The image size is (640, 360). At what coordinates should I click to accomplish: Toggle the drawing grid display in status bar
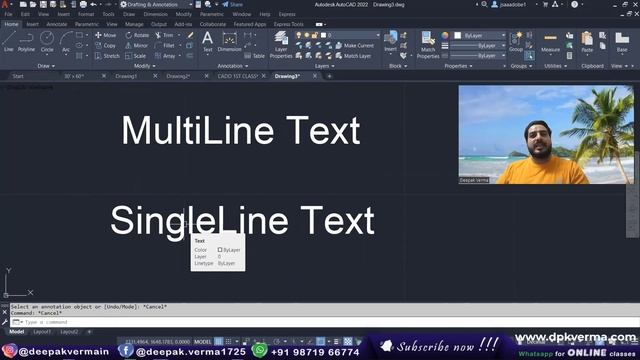point(219,341)
